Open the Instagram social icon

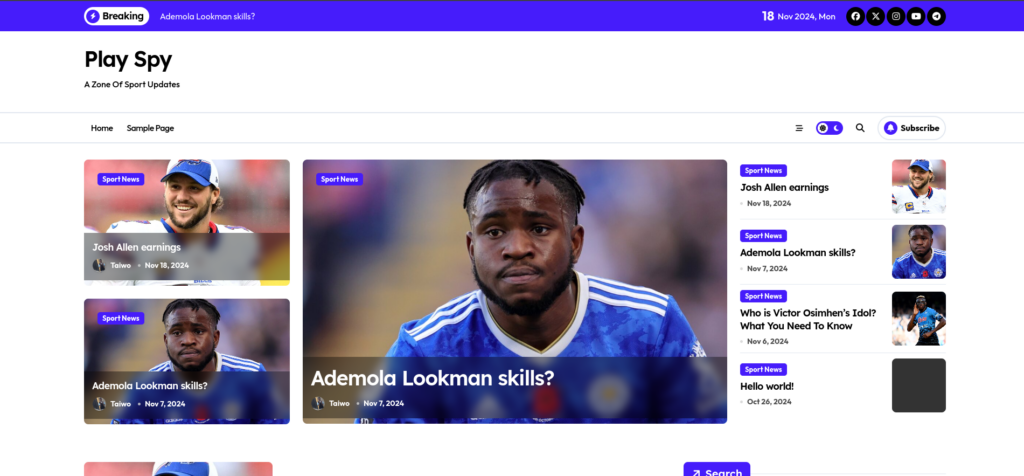pos(896,16)
